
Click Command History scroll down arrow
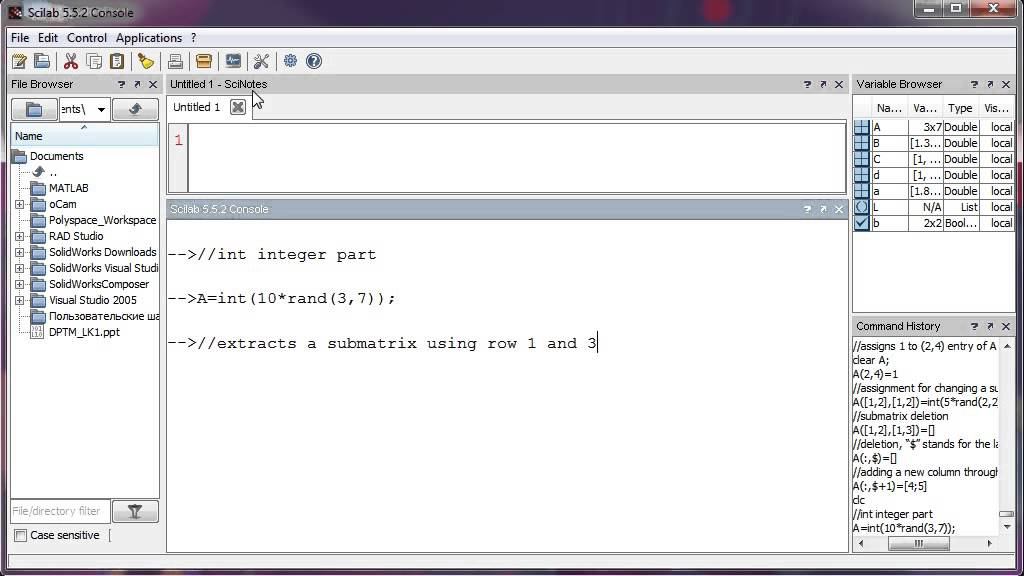click(x=1007, y=528)
